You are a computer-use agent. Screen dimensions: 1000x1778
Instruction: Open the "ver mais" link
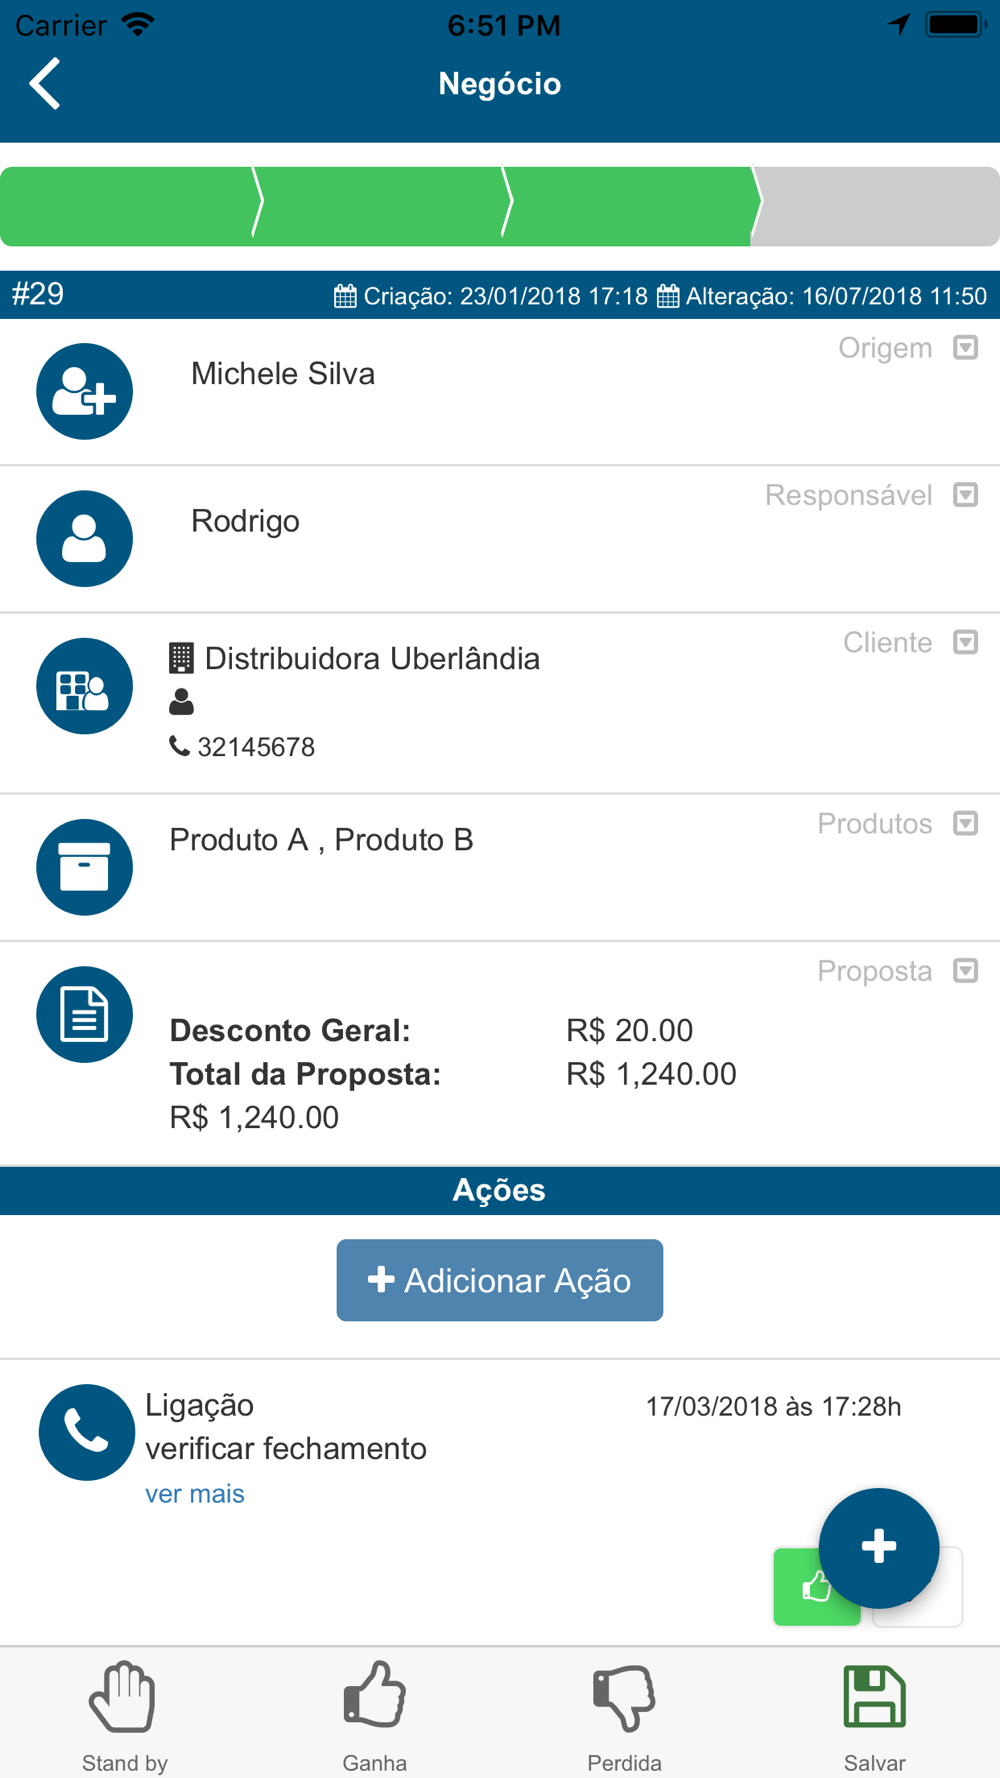coord(195,1493)
